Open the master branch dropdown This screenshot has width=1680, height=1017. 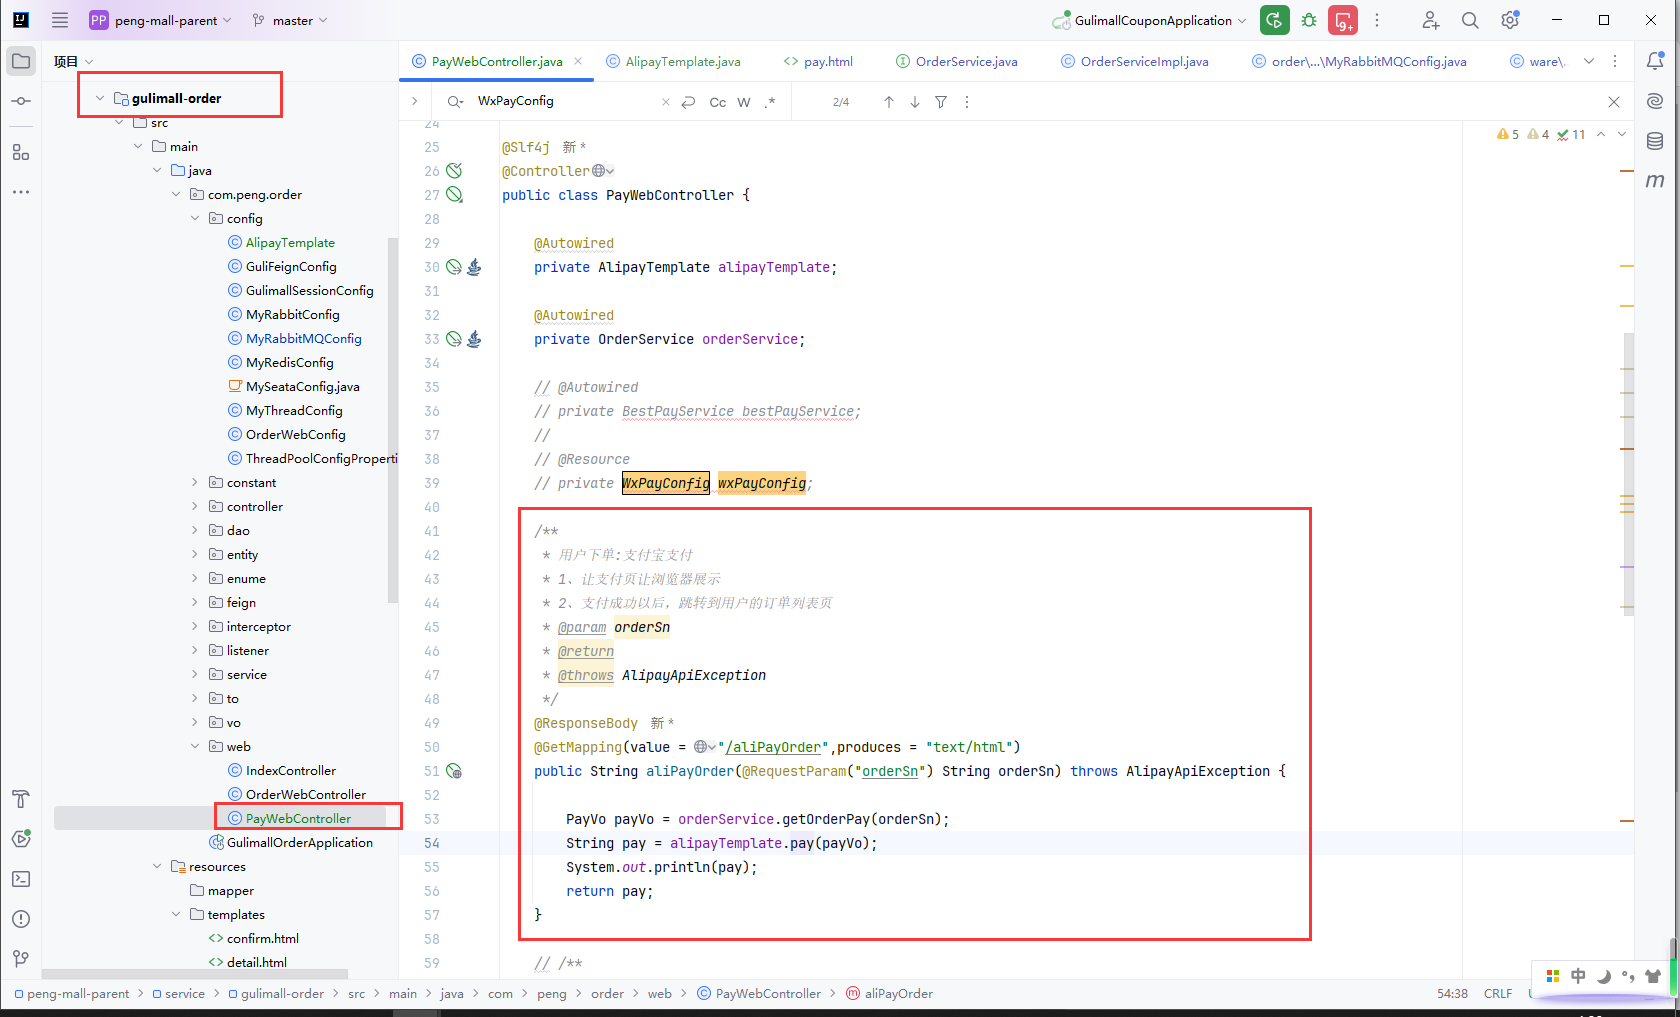(290, 20)
